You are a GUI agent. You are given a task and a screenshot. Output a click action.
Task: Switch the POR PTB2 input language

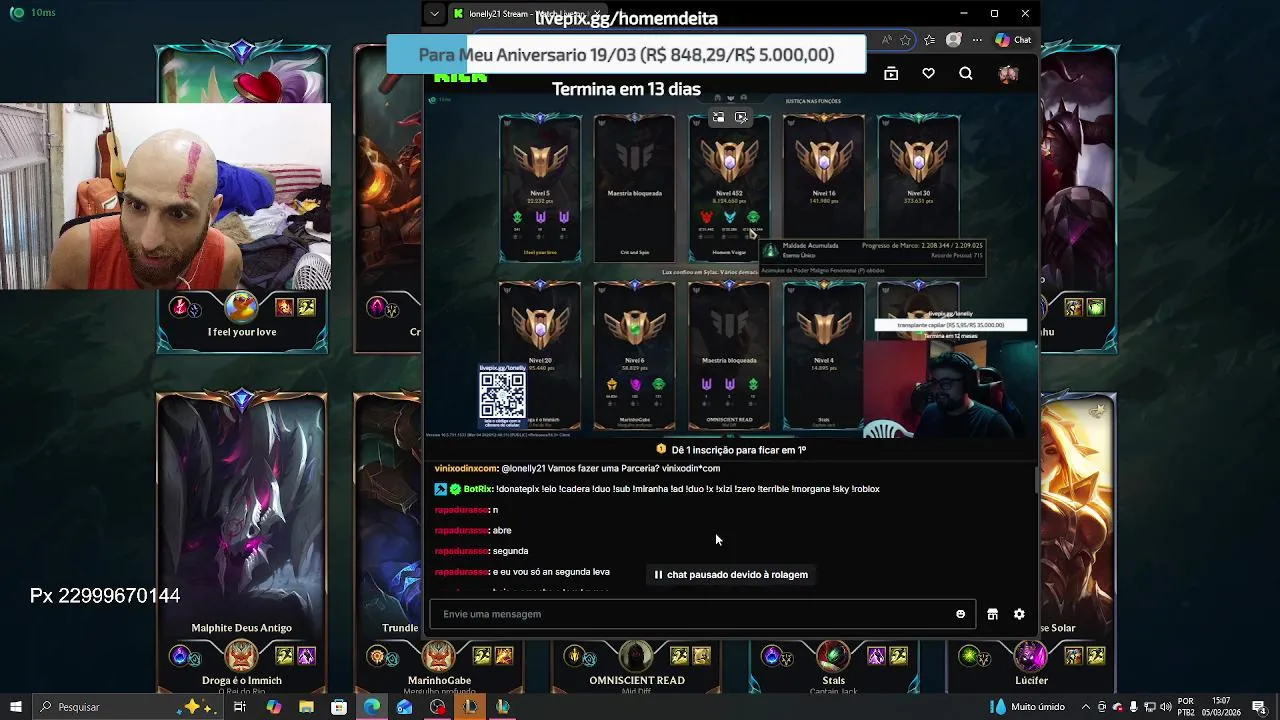click(x=1185, y=707)
